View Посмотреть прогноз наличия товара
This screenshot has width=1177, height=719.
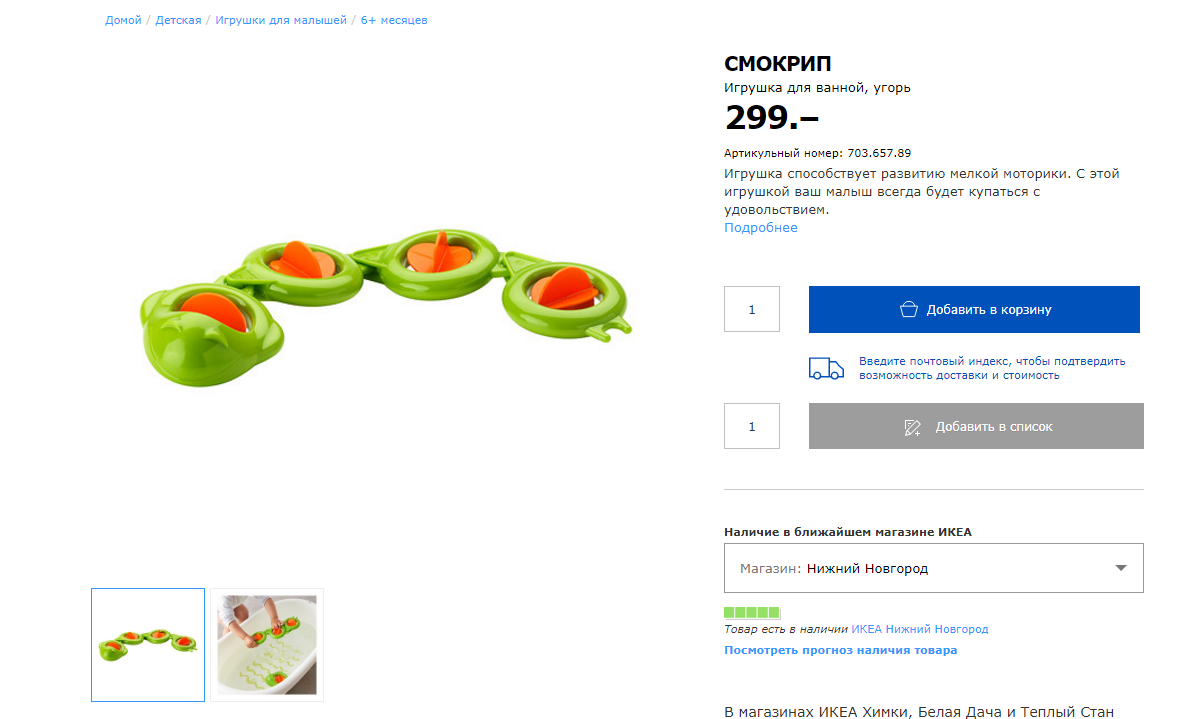[840, 650]
